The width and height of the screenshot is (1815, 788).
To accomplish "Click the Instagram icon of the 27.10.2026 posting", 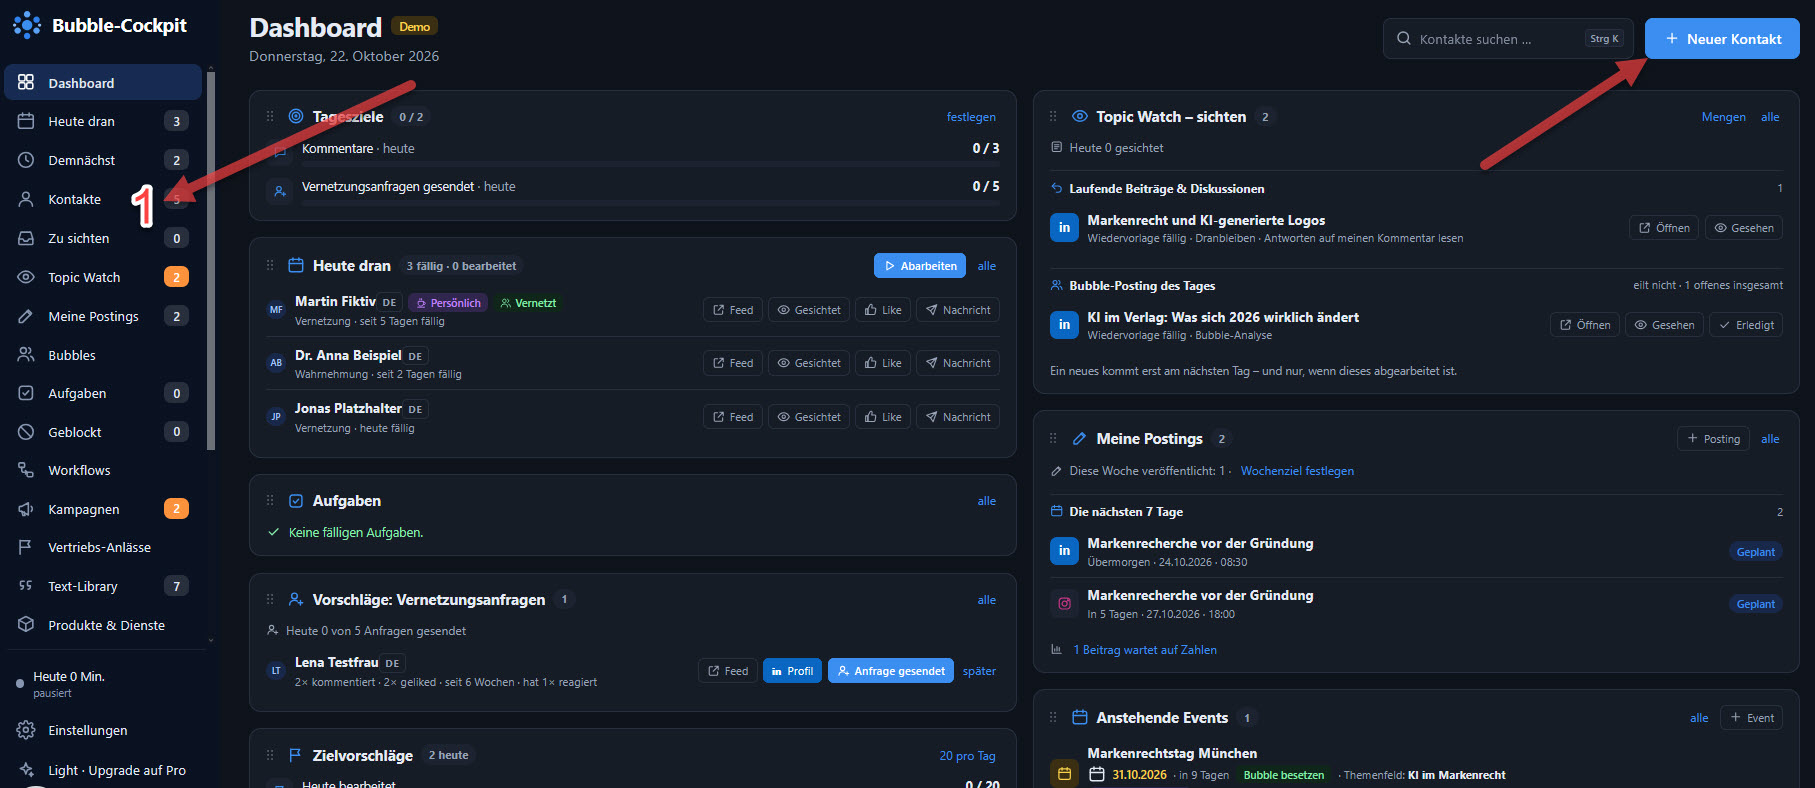I will click(x=1064, y=603).
